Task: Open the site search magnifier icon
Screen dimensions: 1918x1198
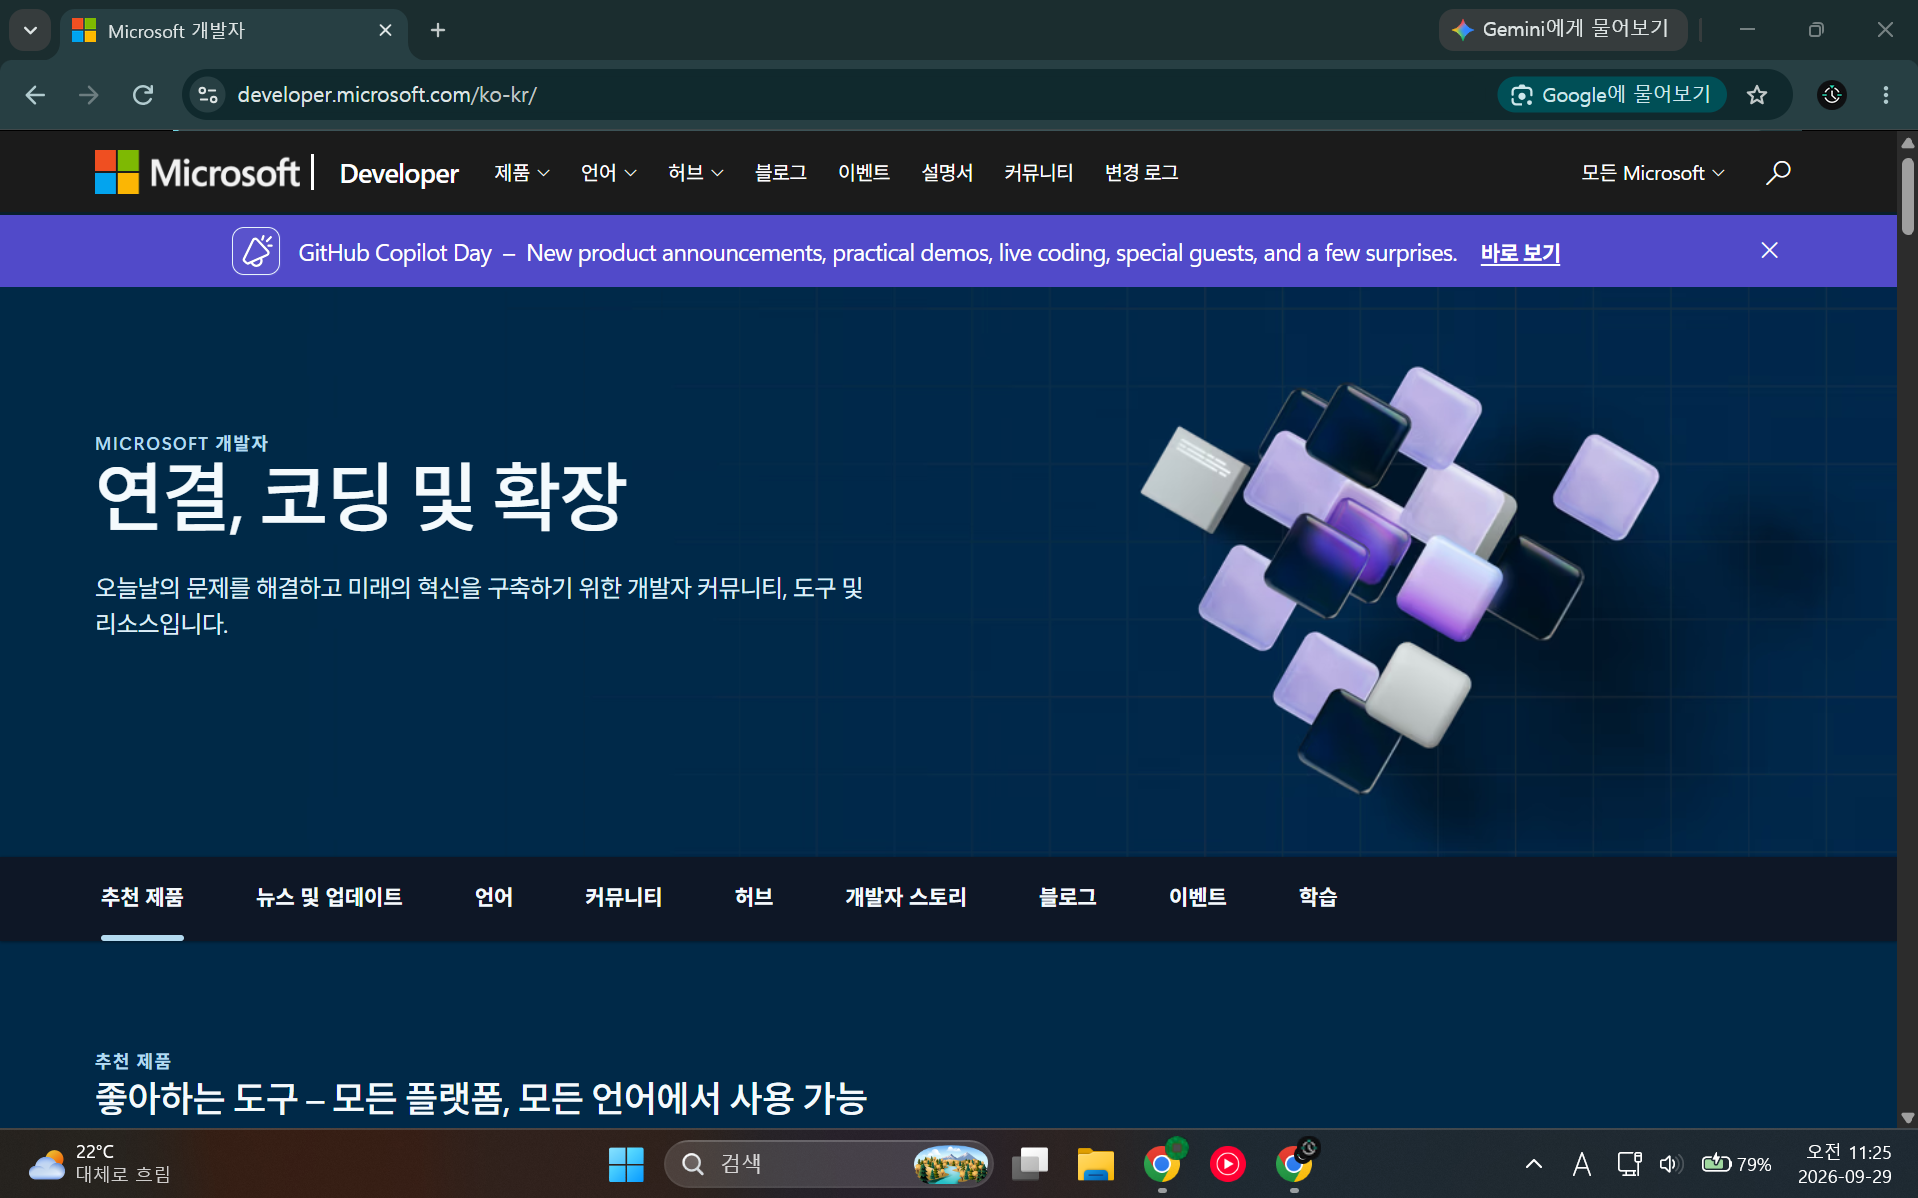Action: 1778,173
